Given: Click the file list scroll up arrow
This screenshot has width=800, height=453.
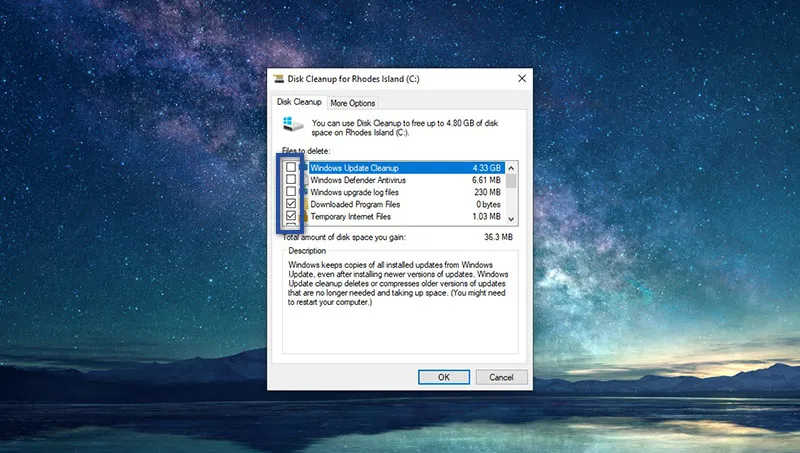Looking at the screenshot, I should coord(511,168).
